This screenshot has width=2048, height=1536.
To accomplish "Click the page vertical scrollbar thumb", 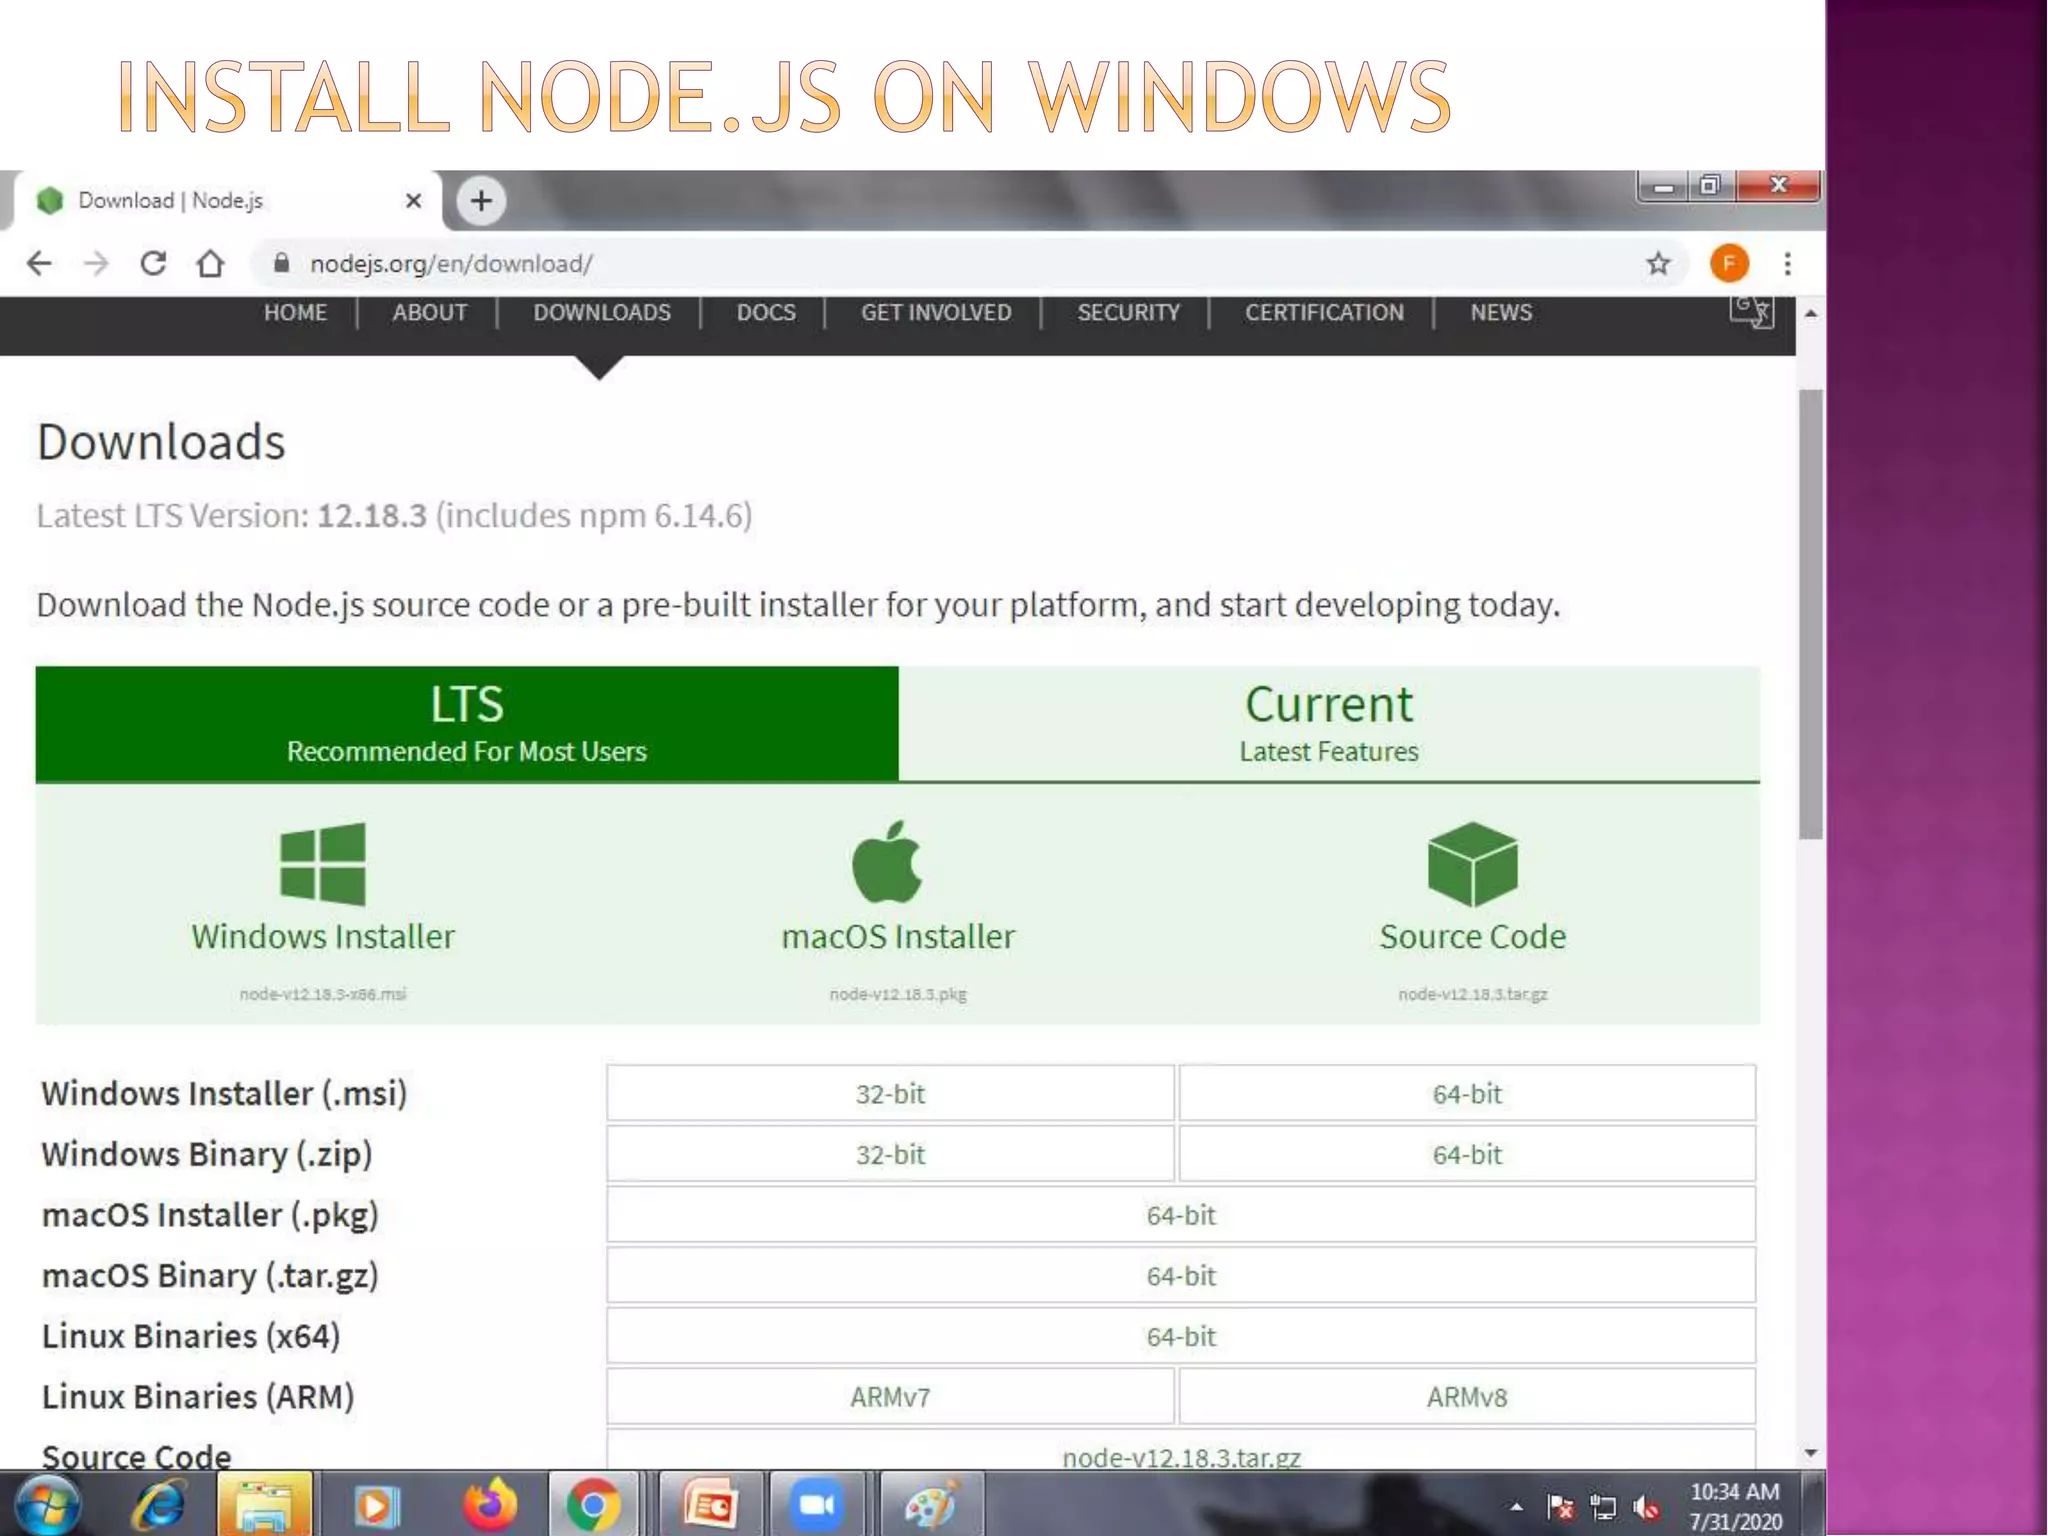I will coord(1810,614).
